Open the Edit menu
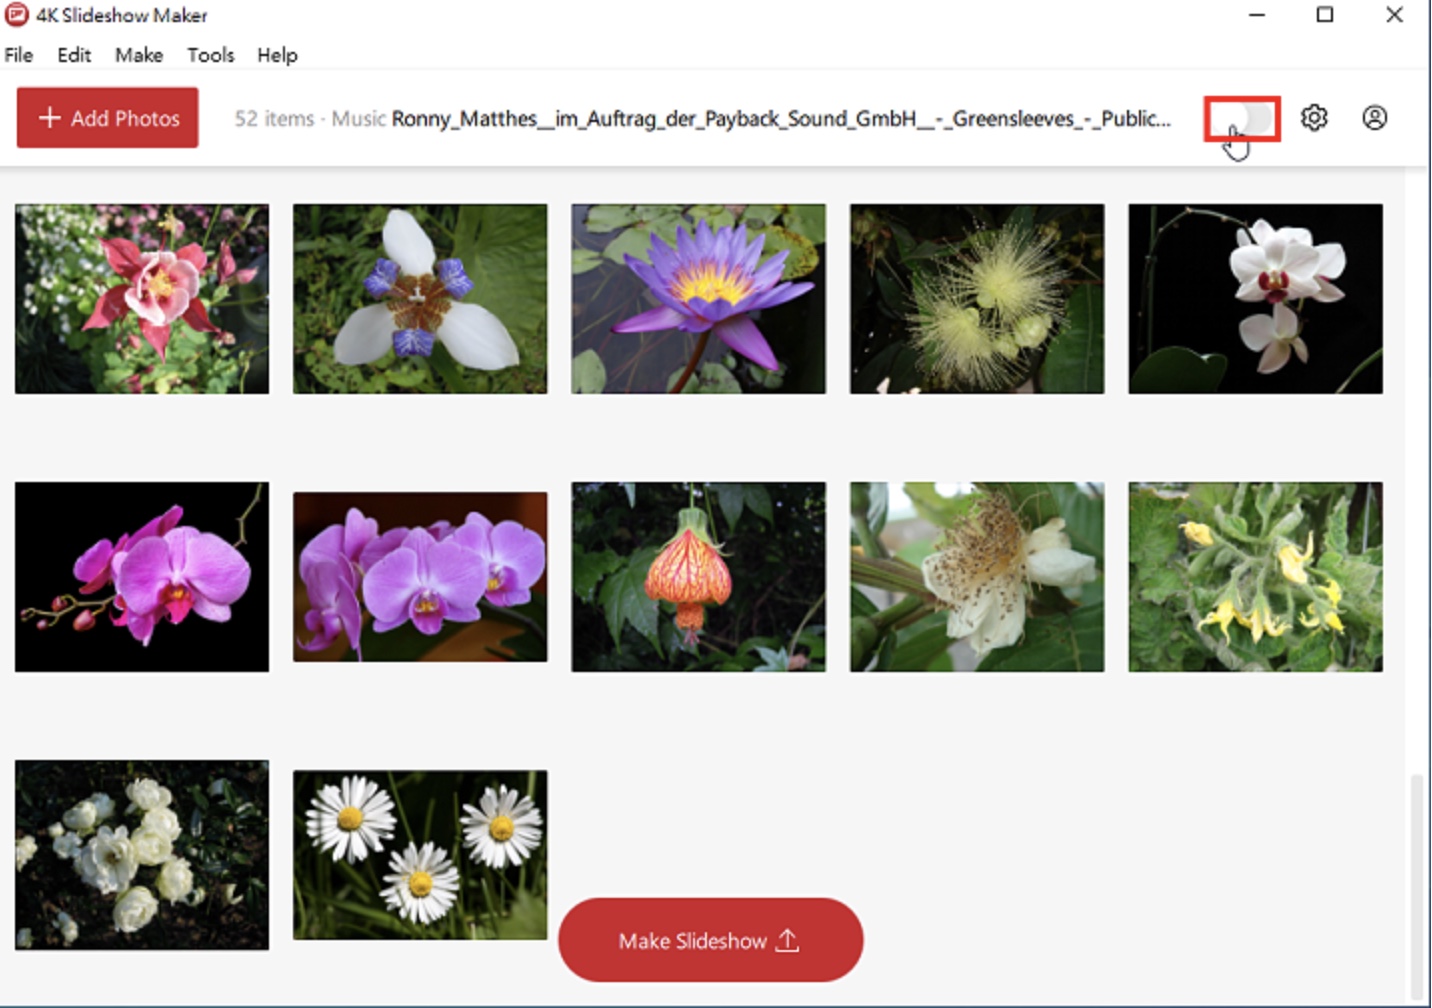This screenshot has width=1432, height=1008. click(74, 55)
